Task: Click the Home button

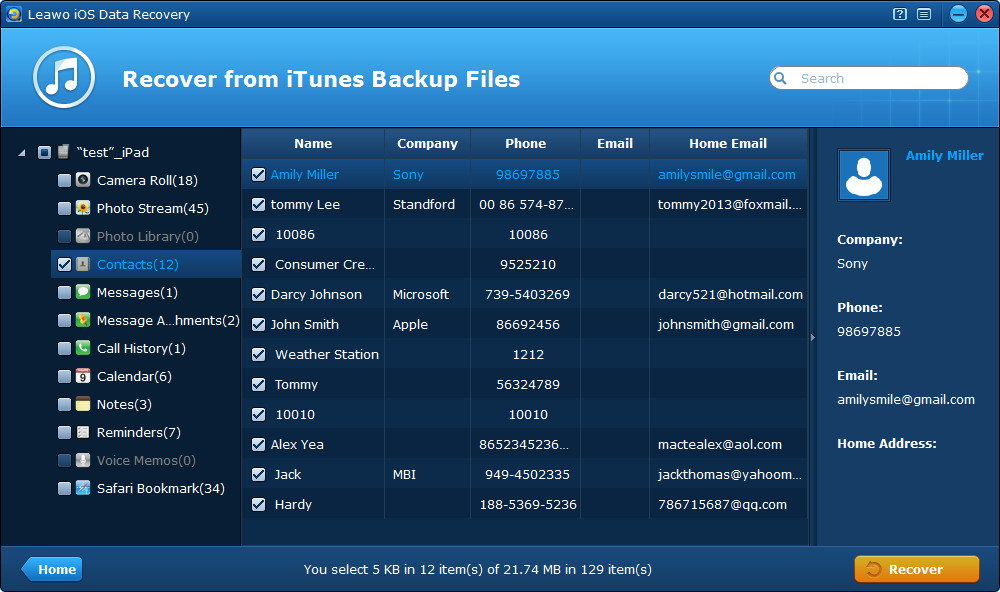Action: coord(52,569)
